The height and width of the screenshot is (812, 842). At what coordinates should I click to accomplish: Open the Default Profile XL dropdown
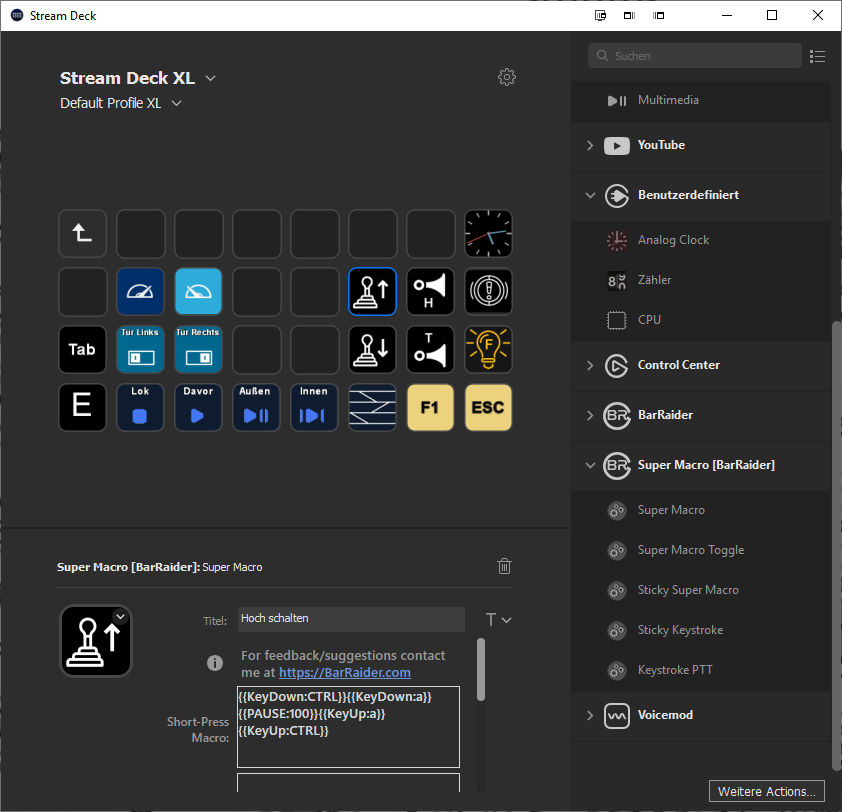(x=176, y=103)
